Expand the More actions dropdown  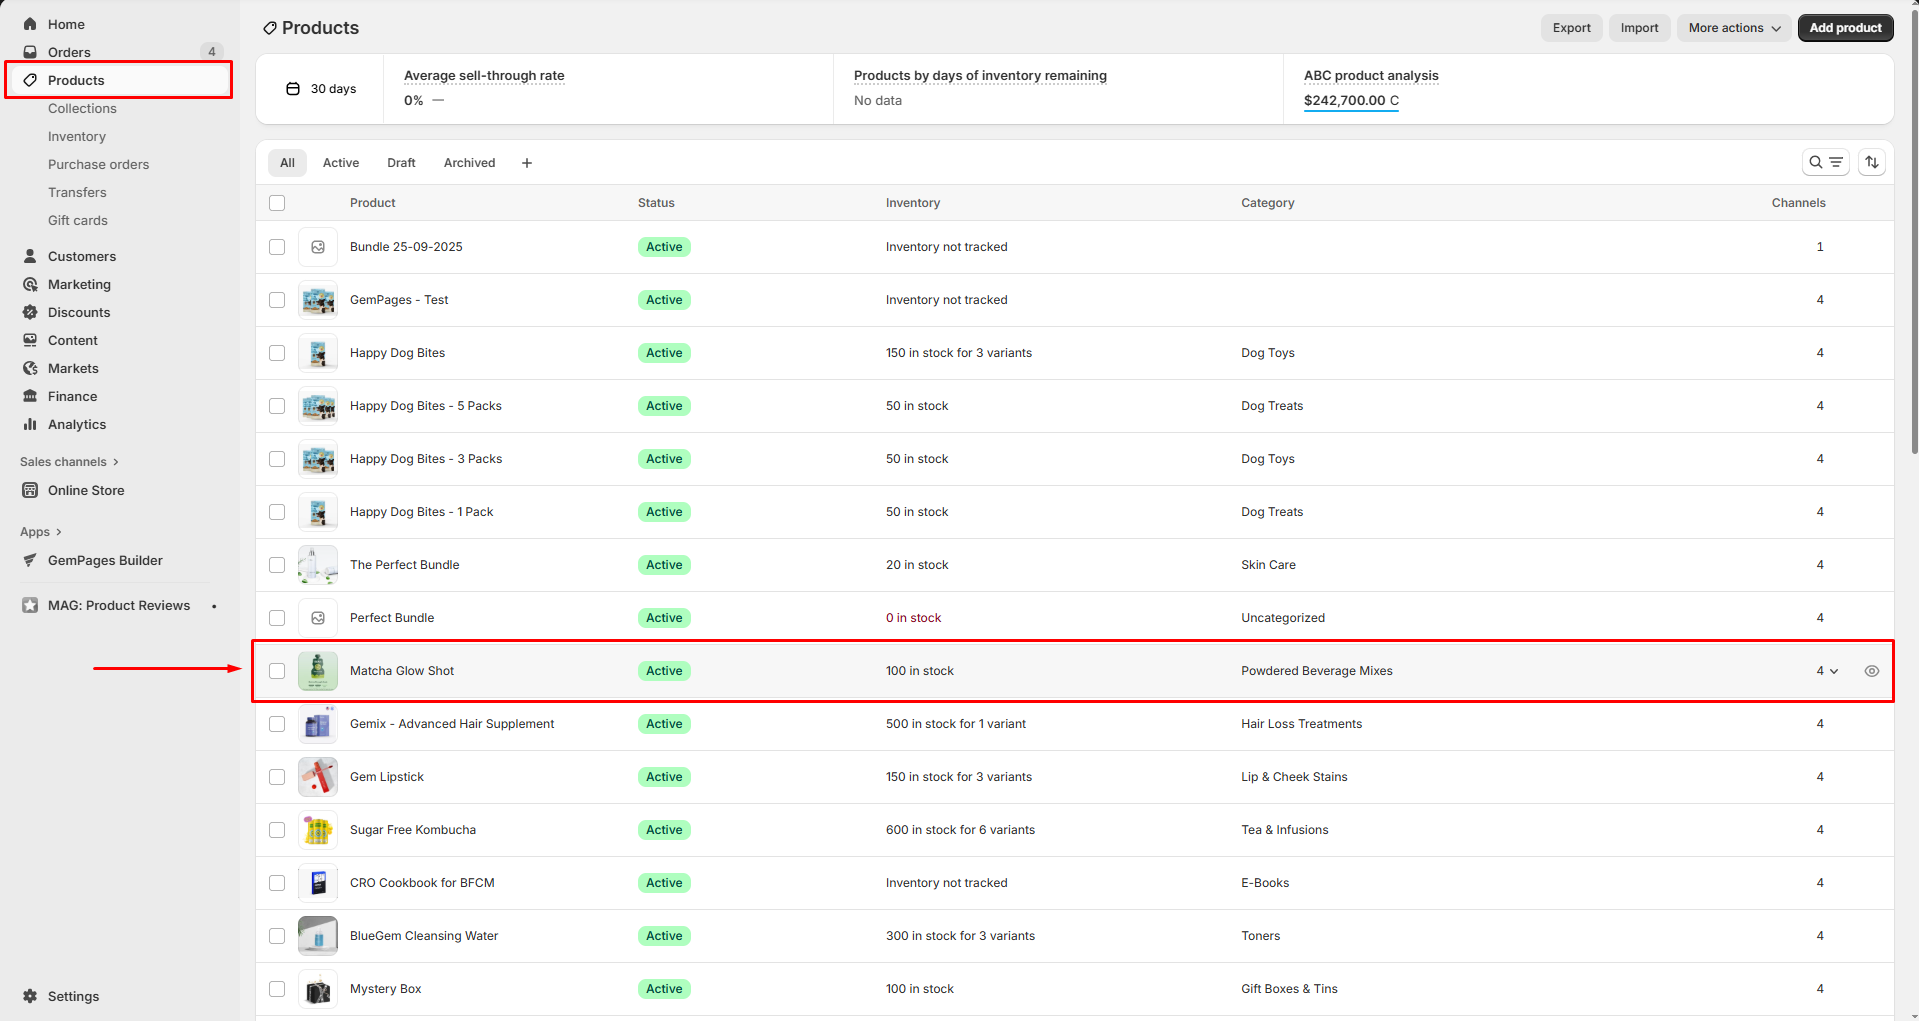click(1734, 28)
